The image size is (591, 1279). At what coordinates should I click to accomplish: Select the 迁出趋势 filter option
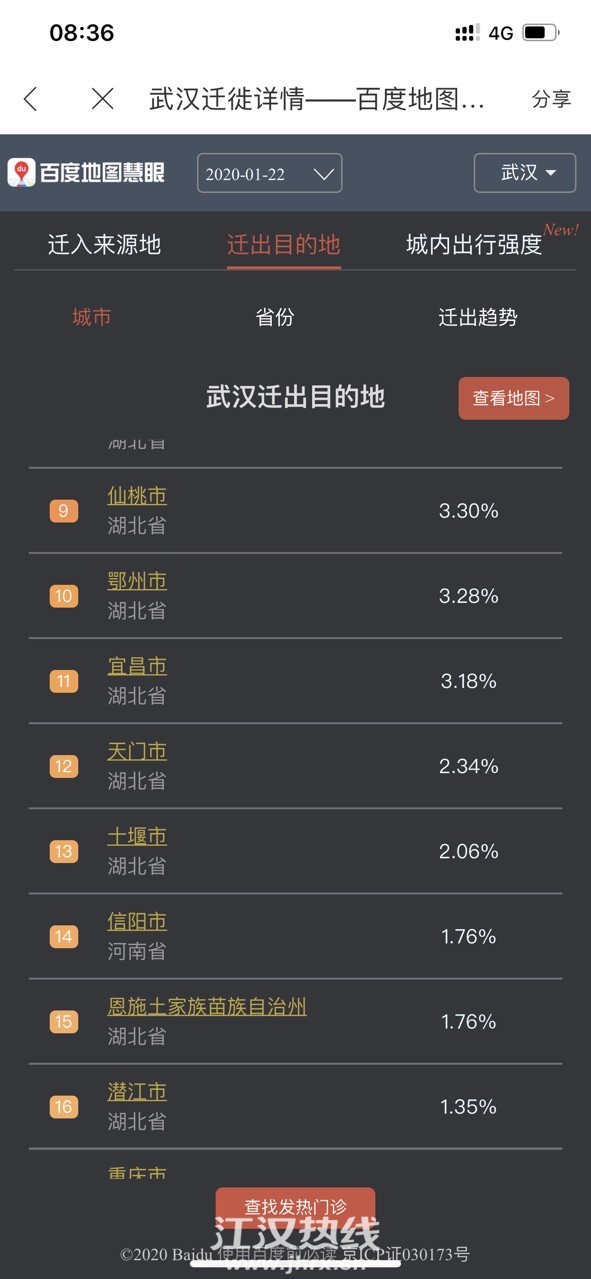(x=478, y=318)
